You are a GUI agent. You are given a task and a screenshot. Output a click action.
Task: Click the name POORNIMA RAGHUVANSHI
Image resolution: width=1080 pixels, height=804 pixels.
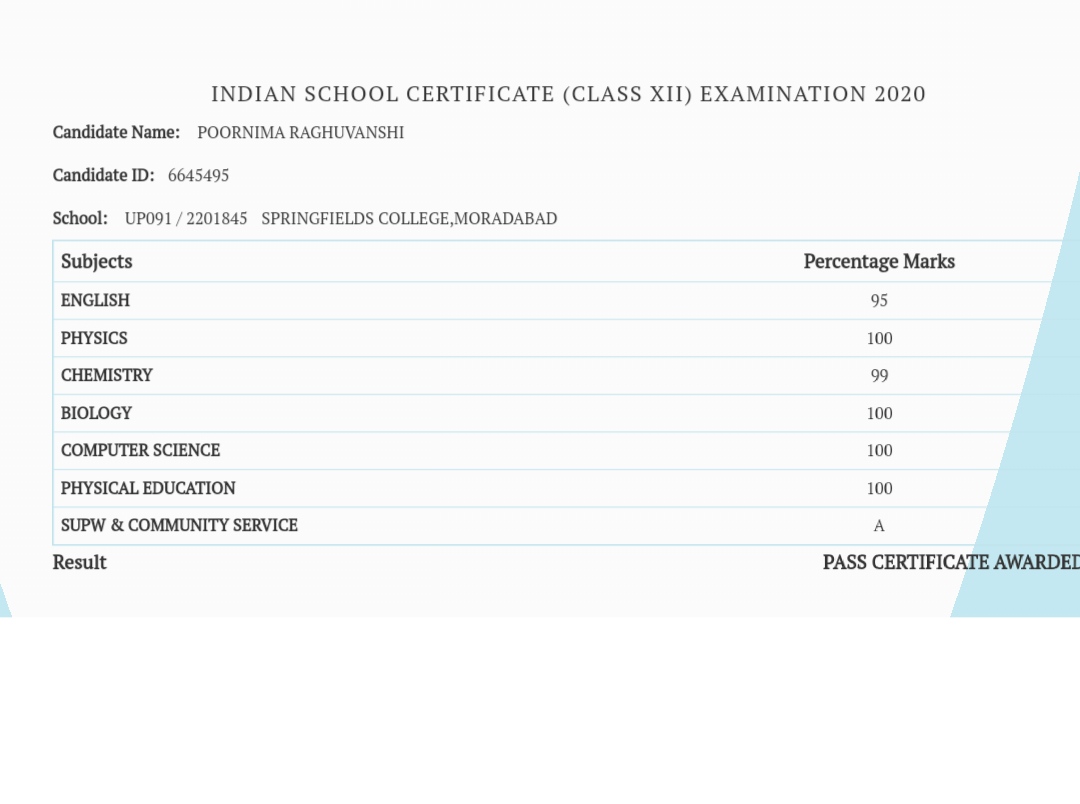point(301,132)
